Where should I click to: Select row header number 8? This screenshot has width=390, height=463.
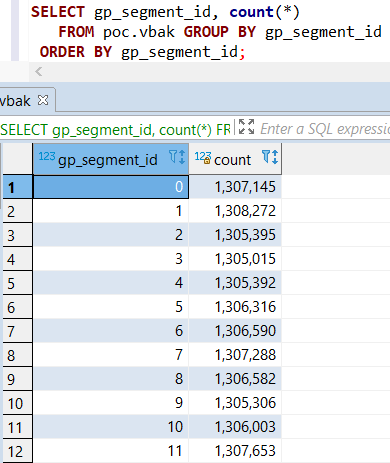tap(17, 355)
